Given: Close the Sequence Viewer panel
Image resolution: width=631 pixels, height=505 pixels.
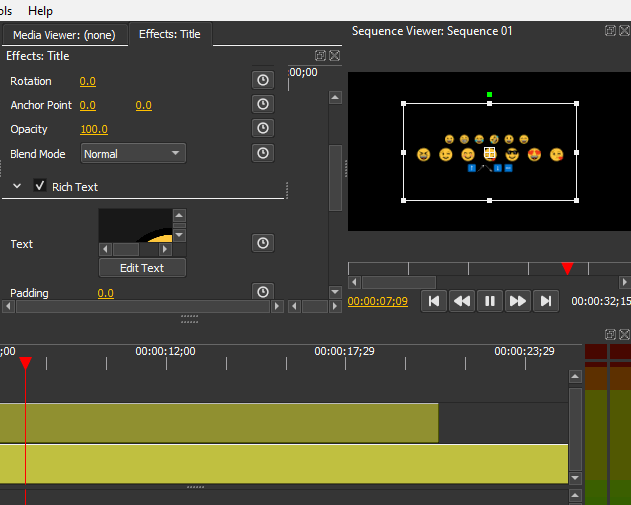Looking at the screenshot, I should (625, 31).
